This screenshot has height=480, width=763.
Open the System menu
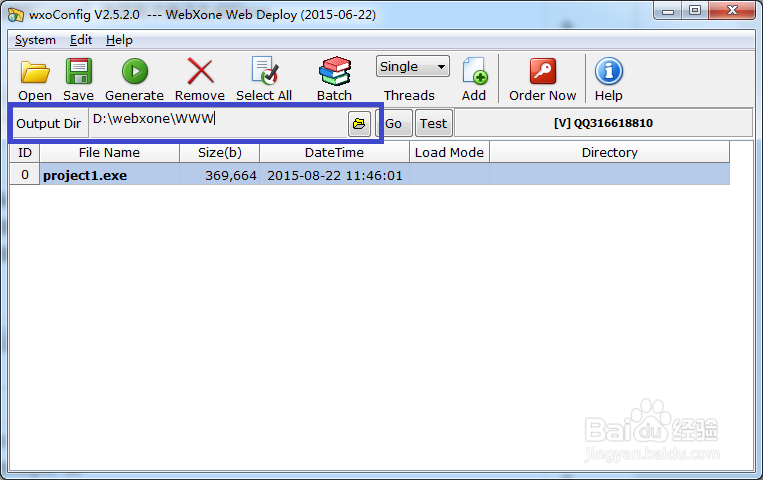tap(35, 40)
